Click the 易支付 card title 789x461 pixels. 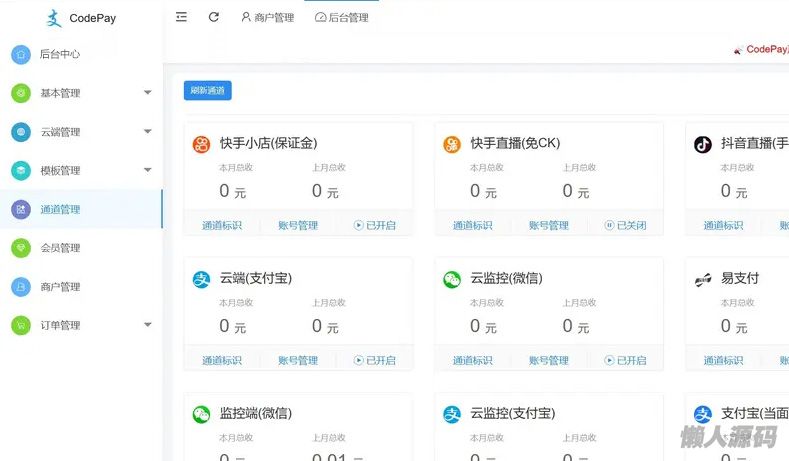[740, 278]
